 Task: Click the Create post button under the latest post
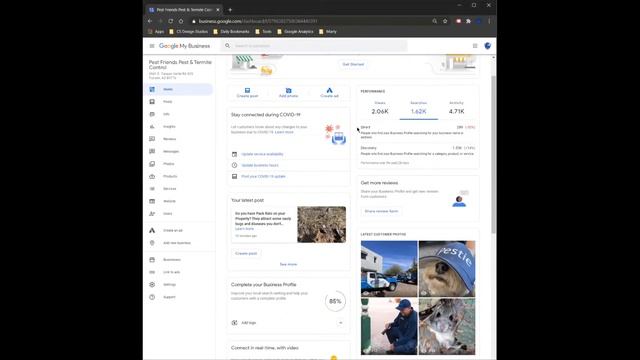point(246,253)
